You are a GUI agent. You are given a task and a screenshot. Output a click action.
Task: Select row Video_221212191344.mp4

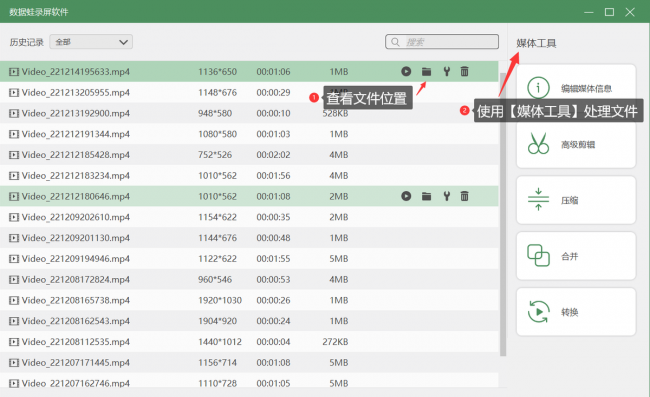point(249,134)
